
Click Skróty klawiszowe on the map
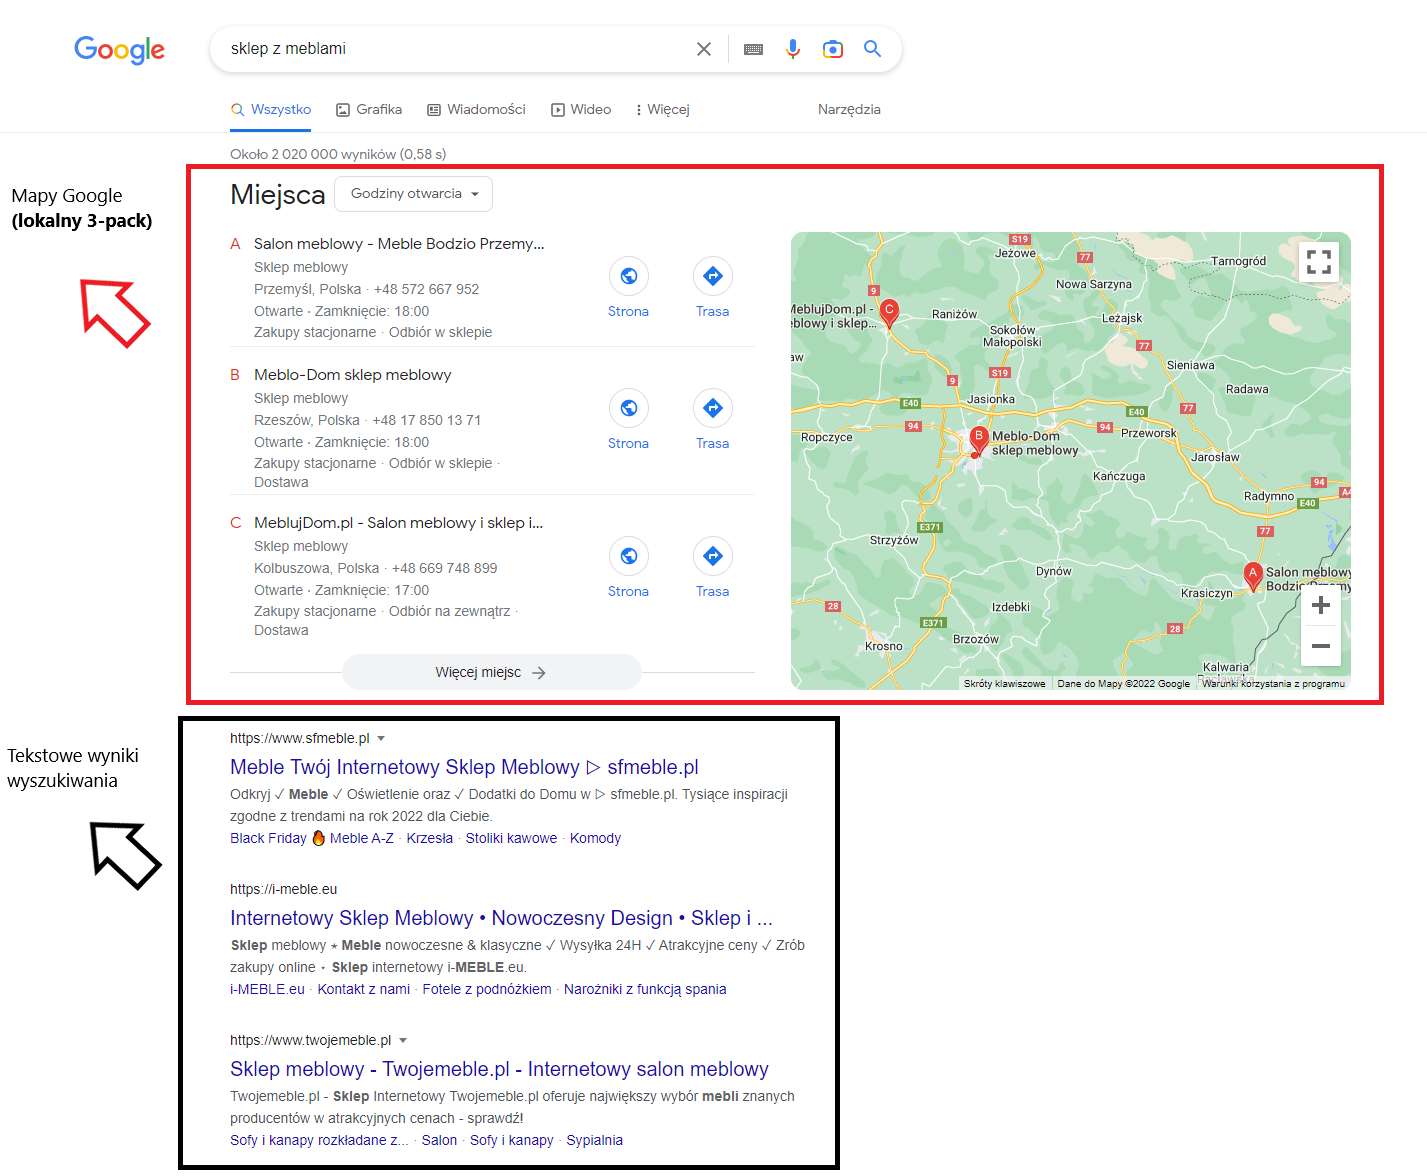(1005, 684)
